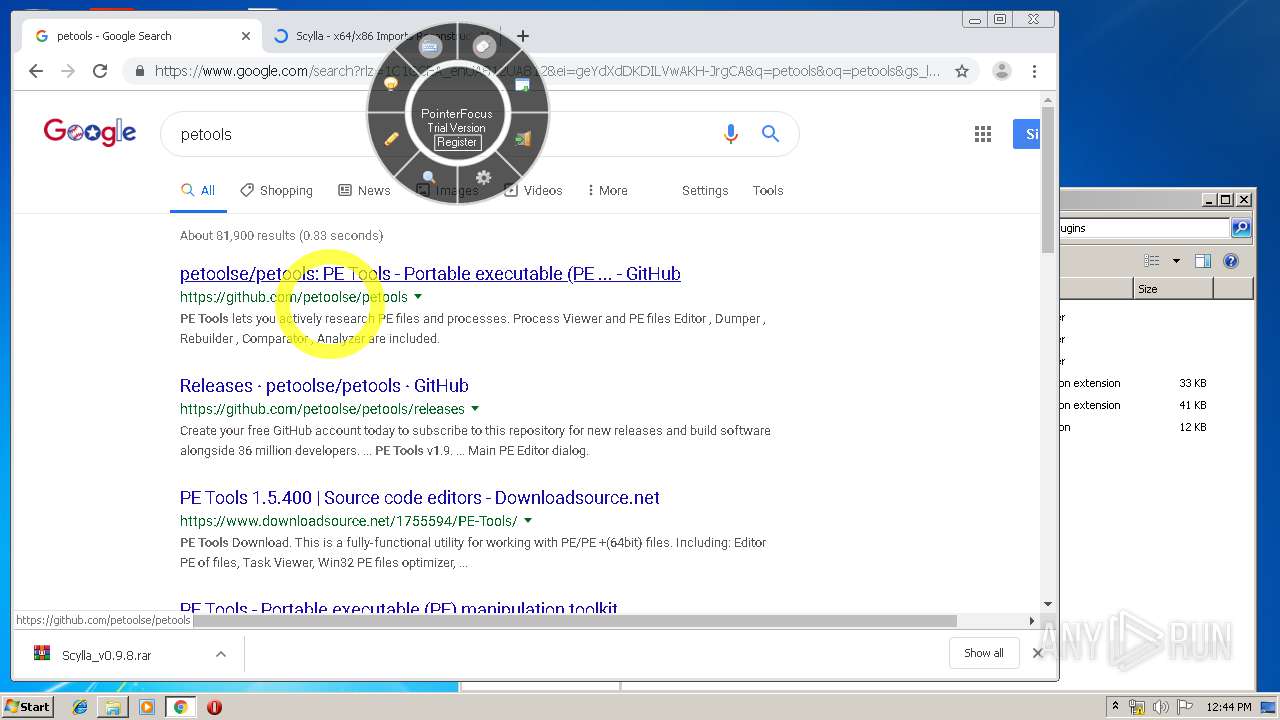Screen dimensions: 1280x720
Task: Switch to the Scylla x64/x86 tab
Action: [380, 36]
